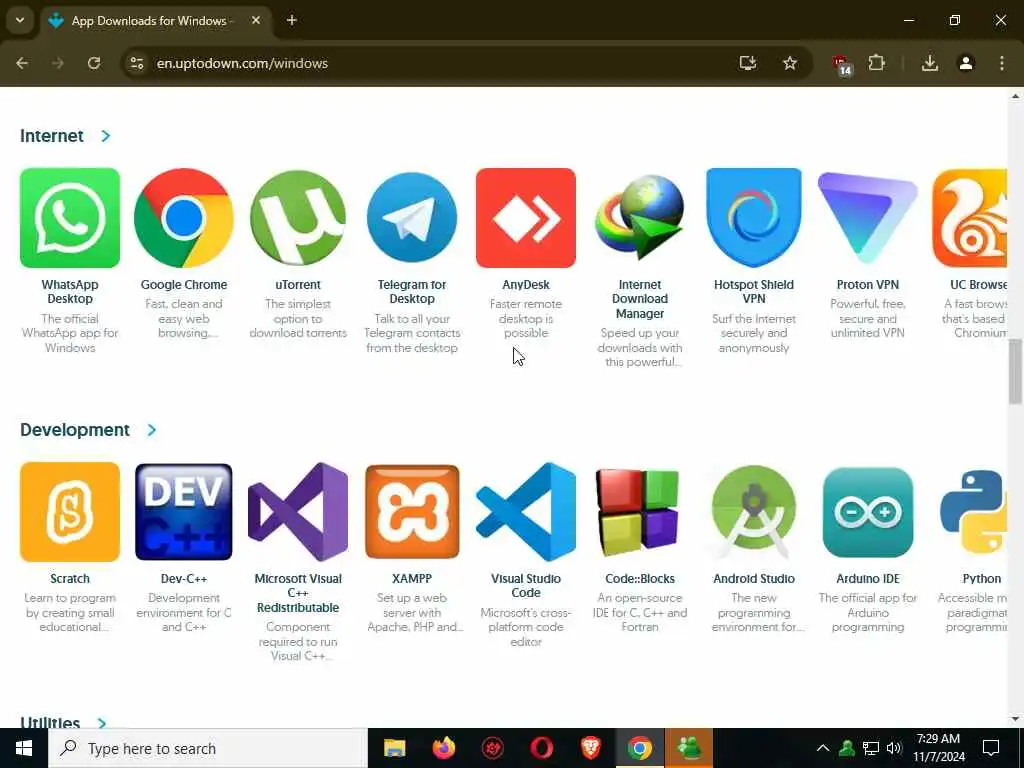Click the Google Chrome app icon

pos(184,217)
